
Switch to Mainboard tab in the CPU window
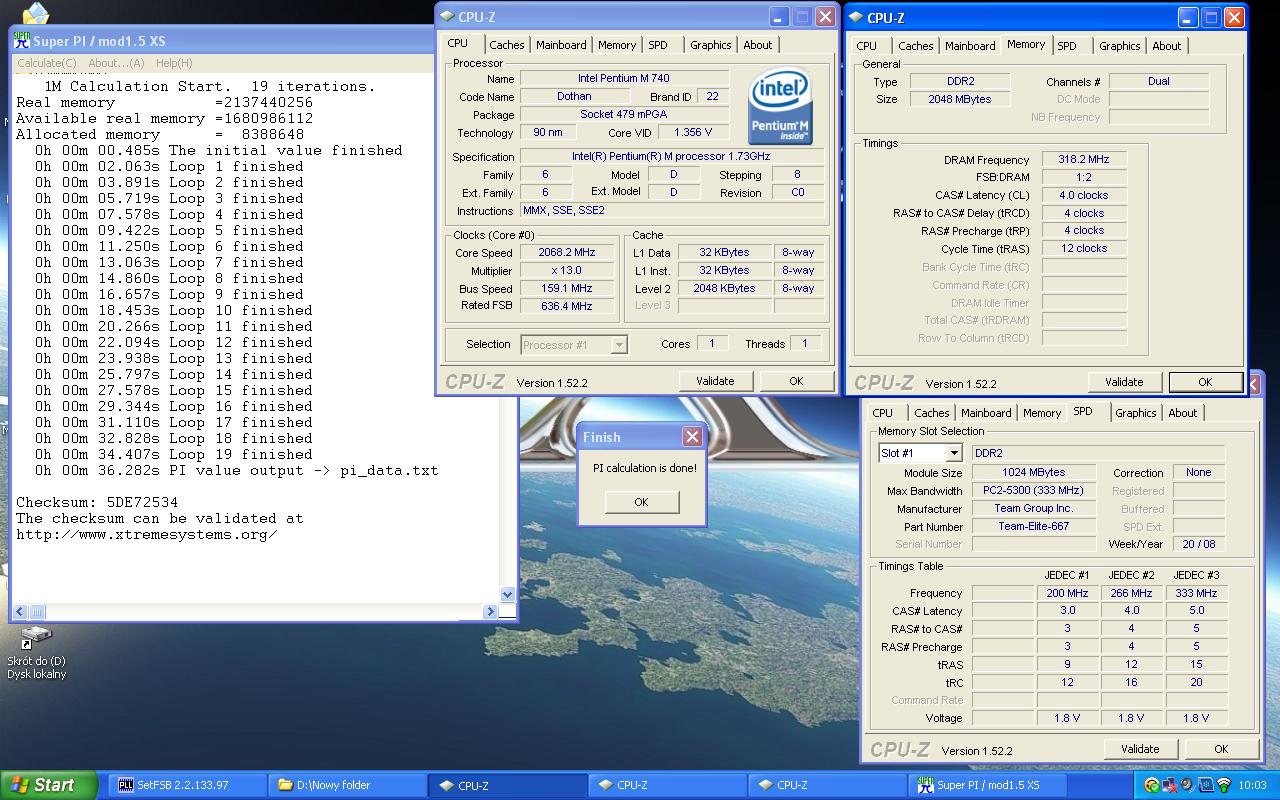pyautogui.click(x=561, y=45)
